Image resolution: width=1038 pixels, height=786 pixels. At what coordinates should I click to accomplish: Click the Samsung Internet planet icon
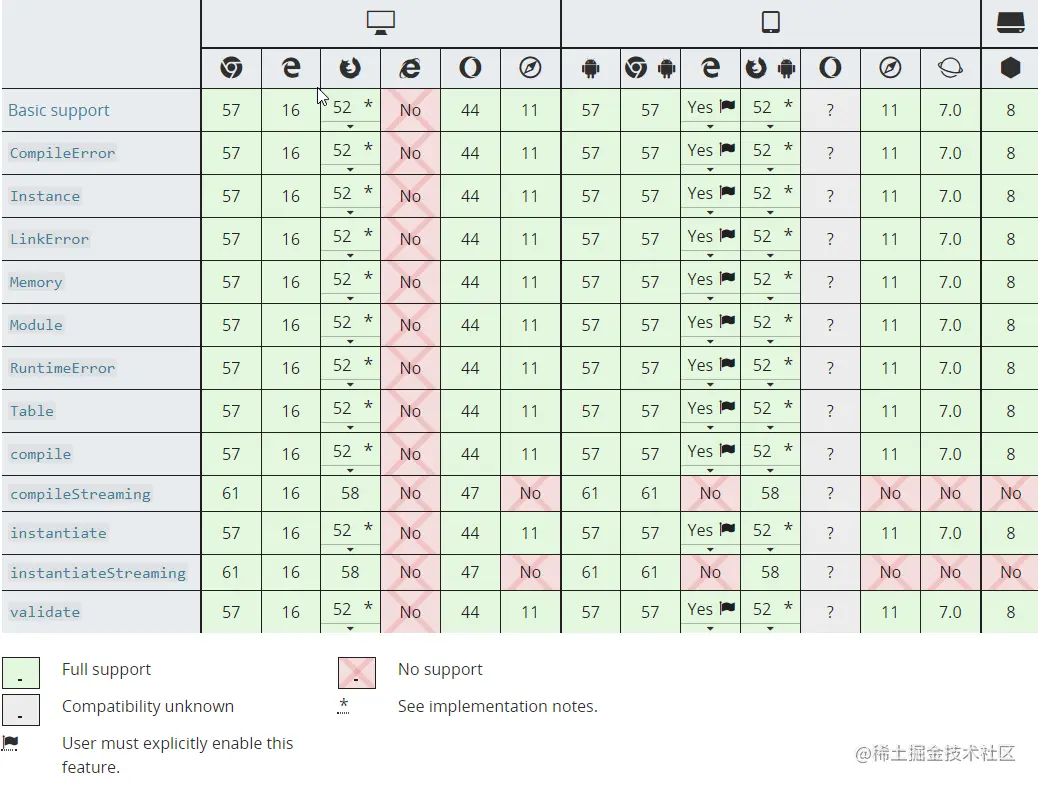pyautogui.click(x=950, y=68)
